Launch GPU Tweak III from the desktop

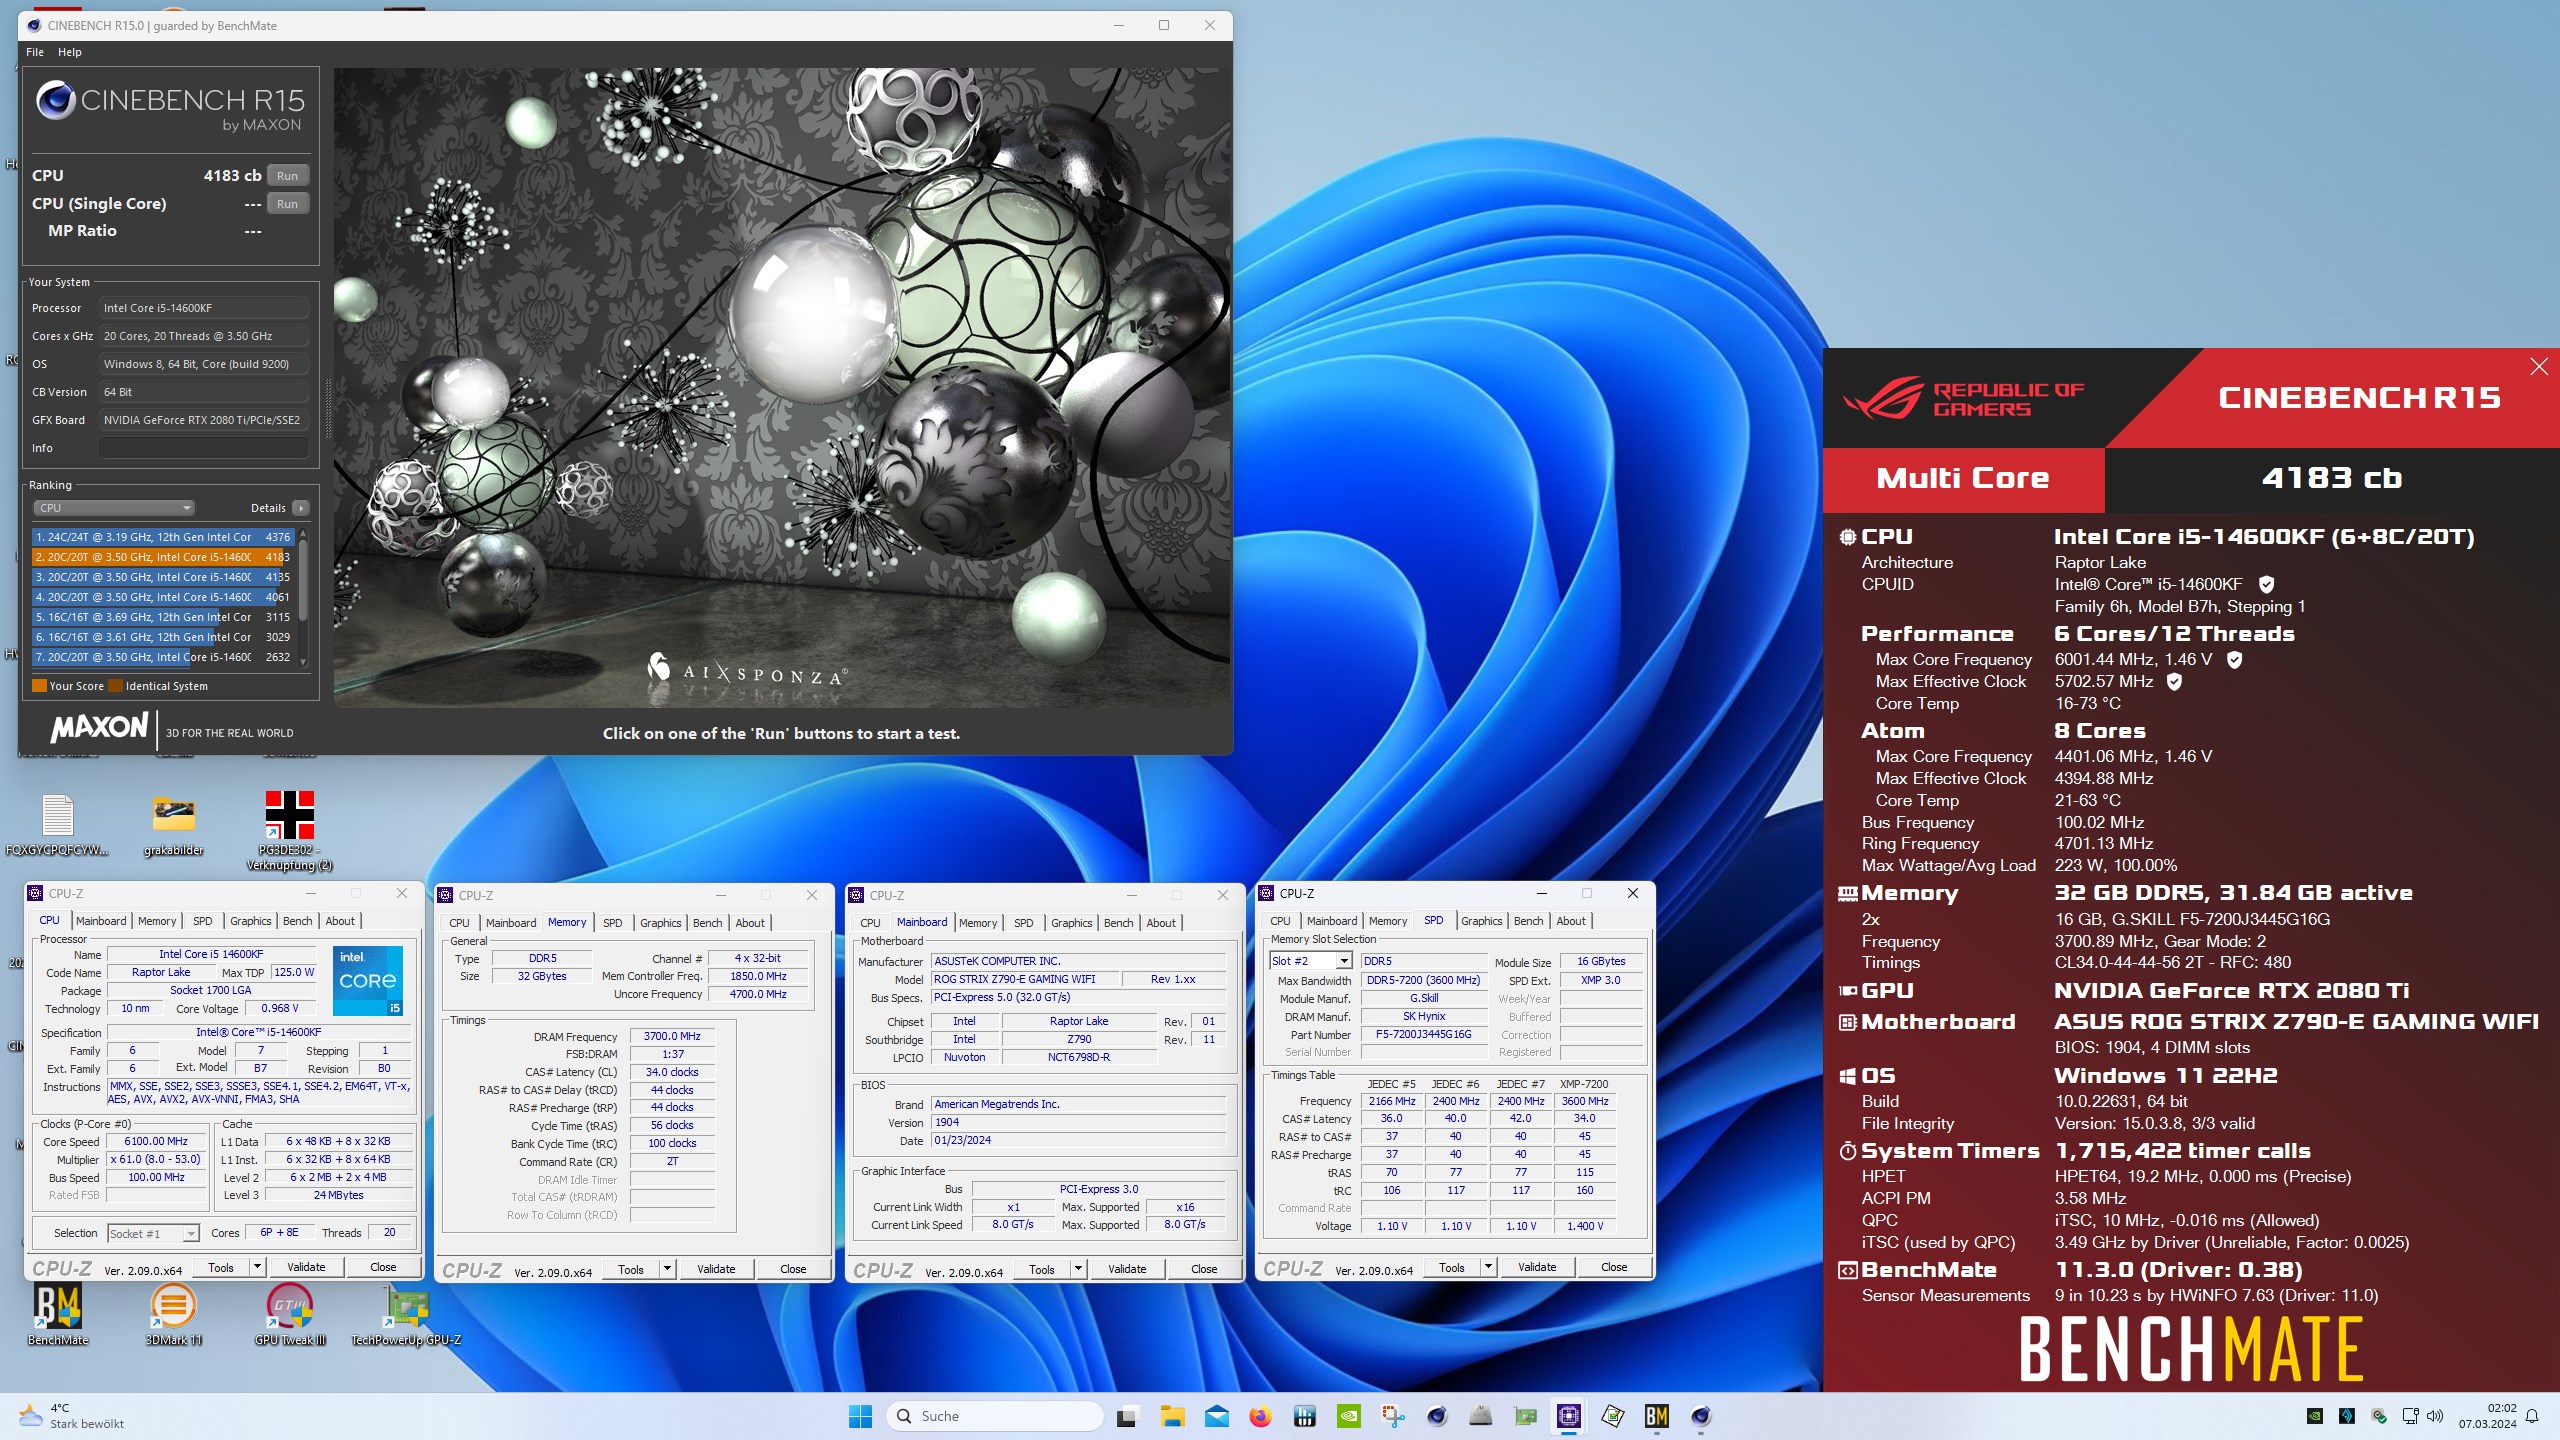(x=290, y=1314)
